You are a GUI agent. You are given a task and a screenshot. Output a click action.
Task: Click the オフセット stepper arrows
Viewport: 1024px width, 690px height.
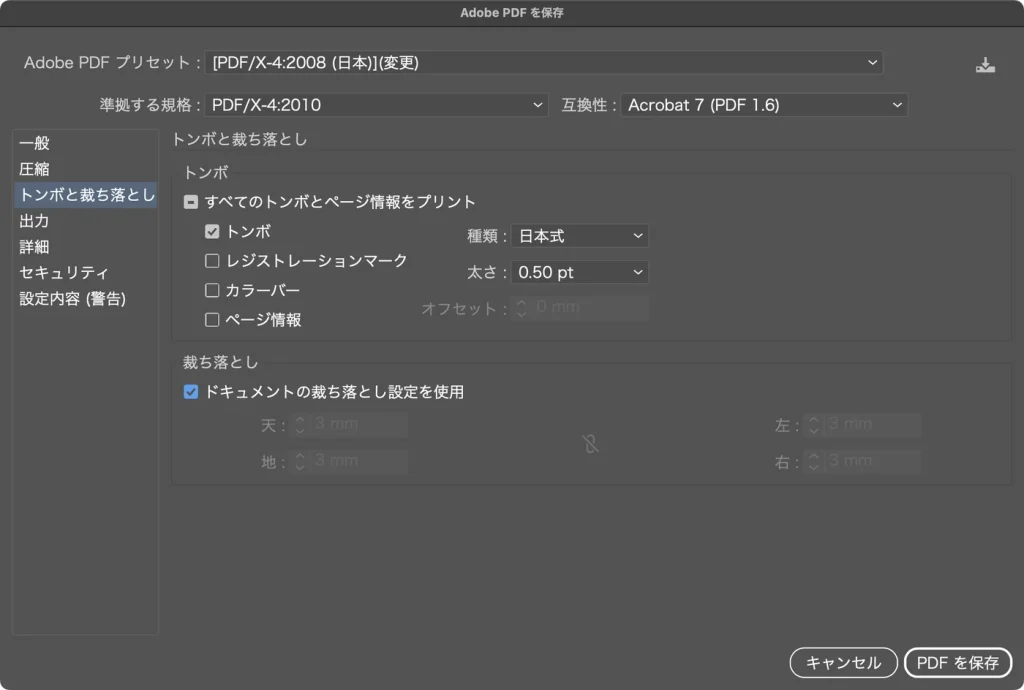click(x=521, y=308)
